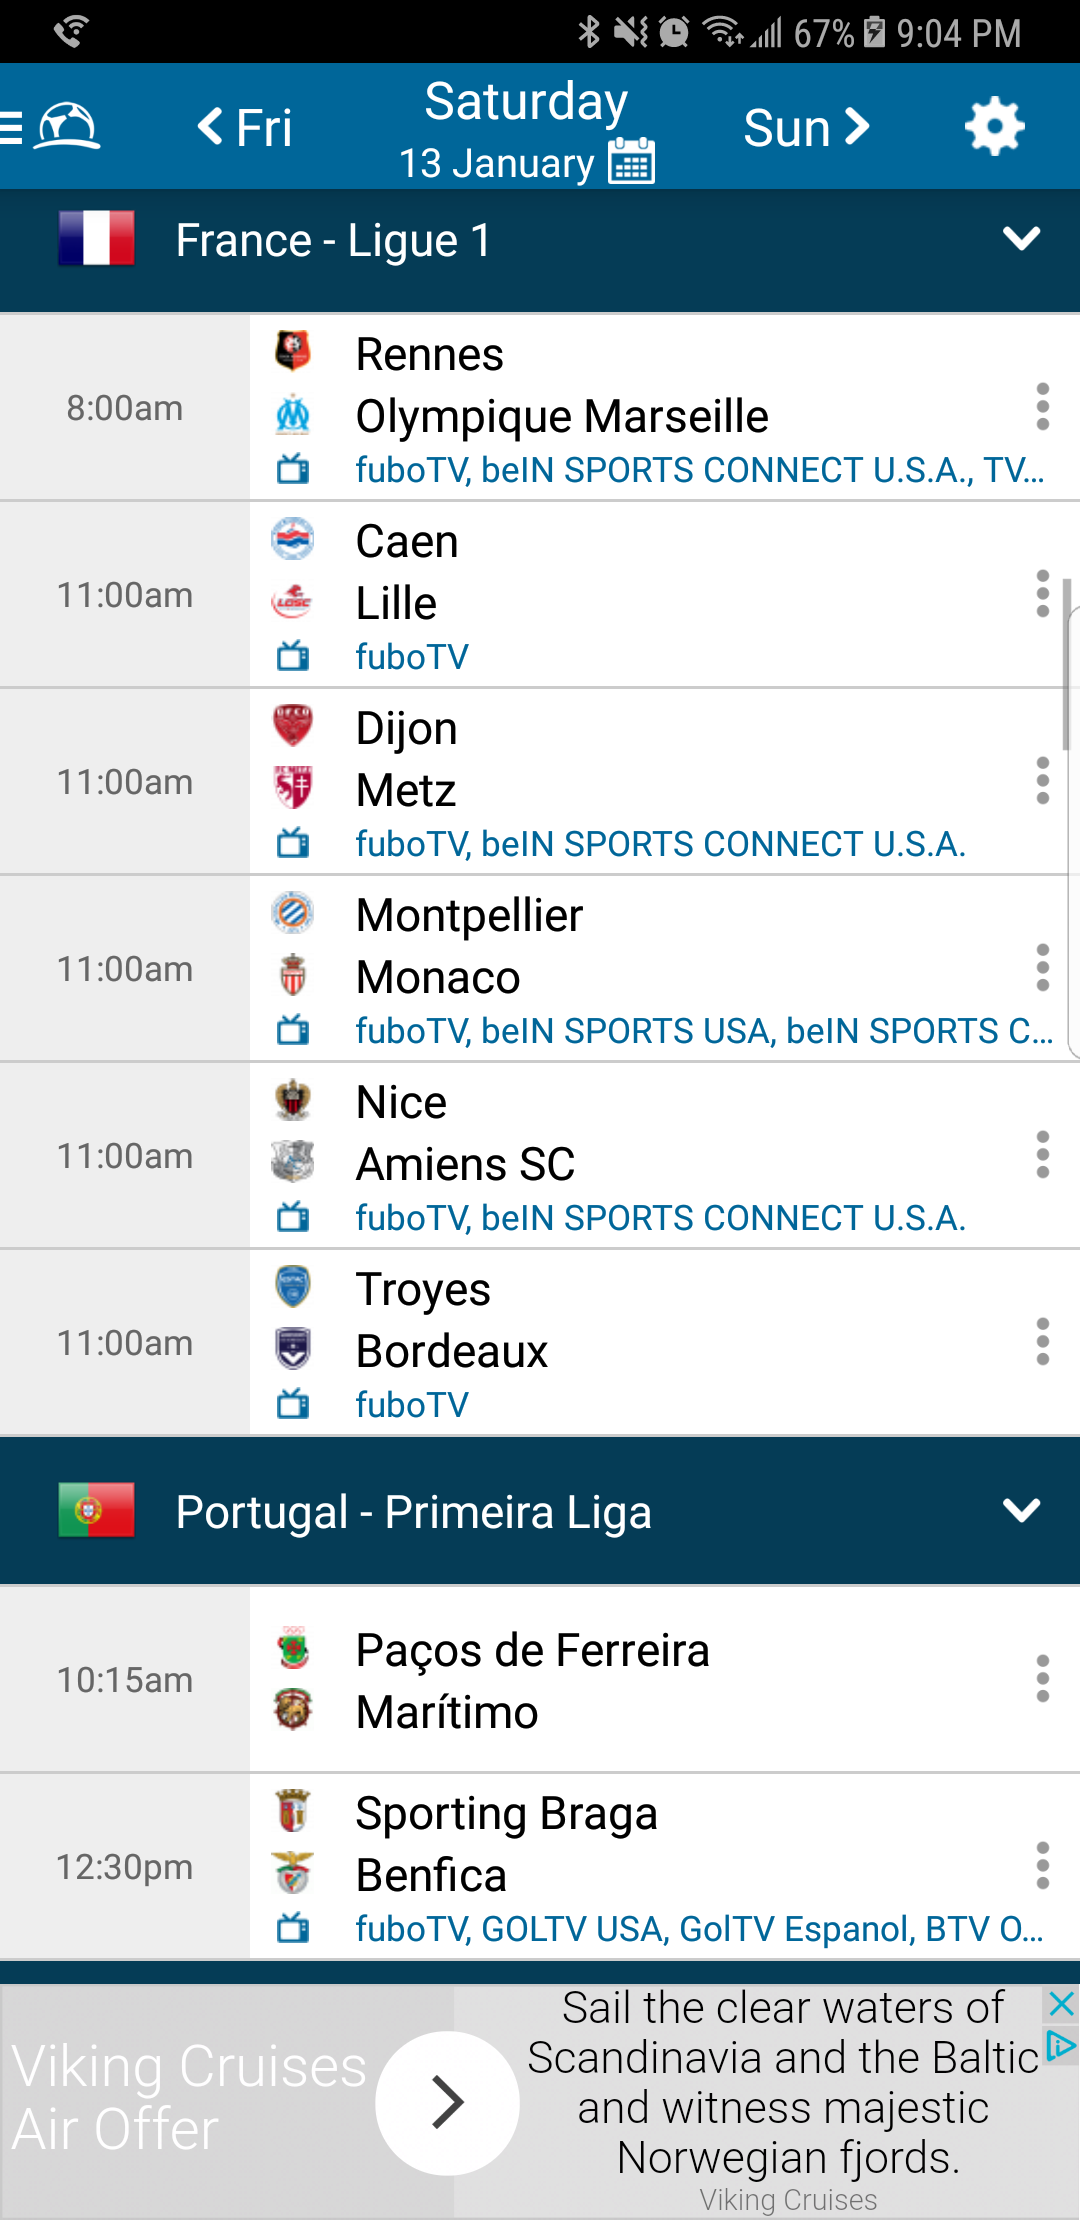The image size is (1080, 2220).
Task: Open options for Sporting Braga vs Benfica
Action: click(1042, 1866)
